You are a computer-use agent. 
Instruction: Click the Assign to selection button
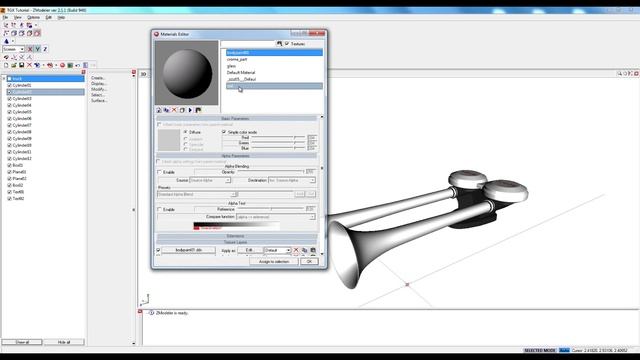coord(274,261)
